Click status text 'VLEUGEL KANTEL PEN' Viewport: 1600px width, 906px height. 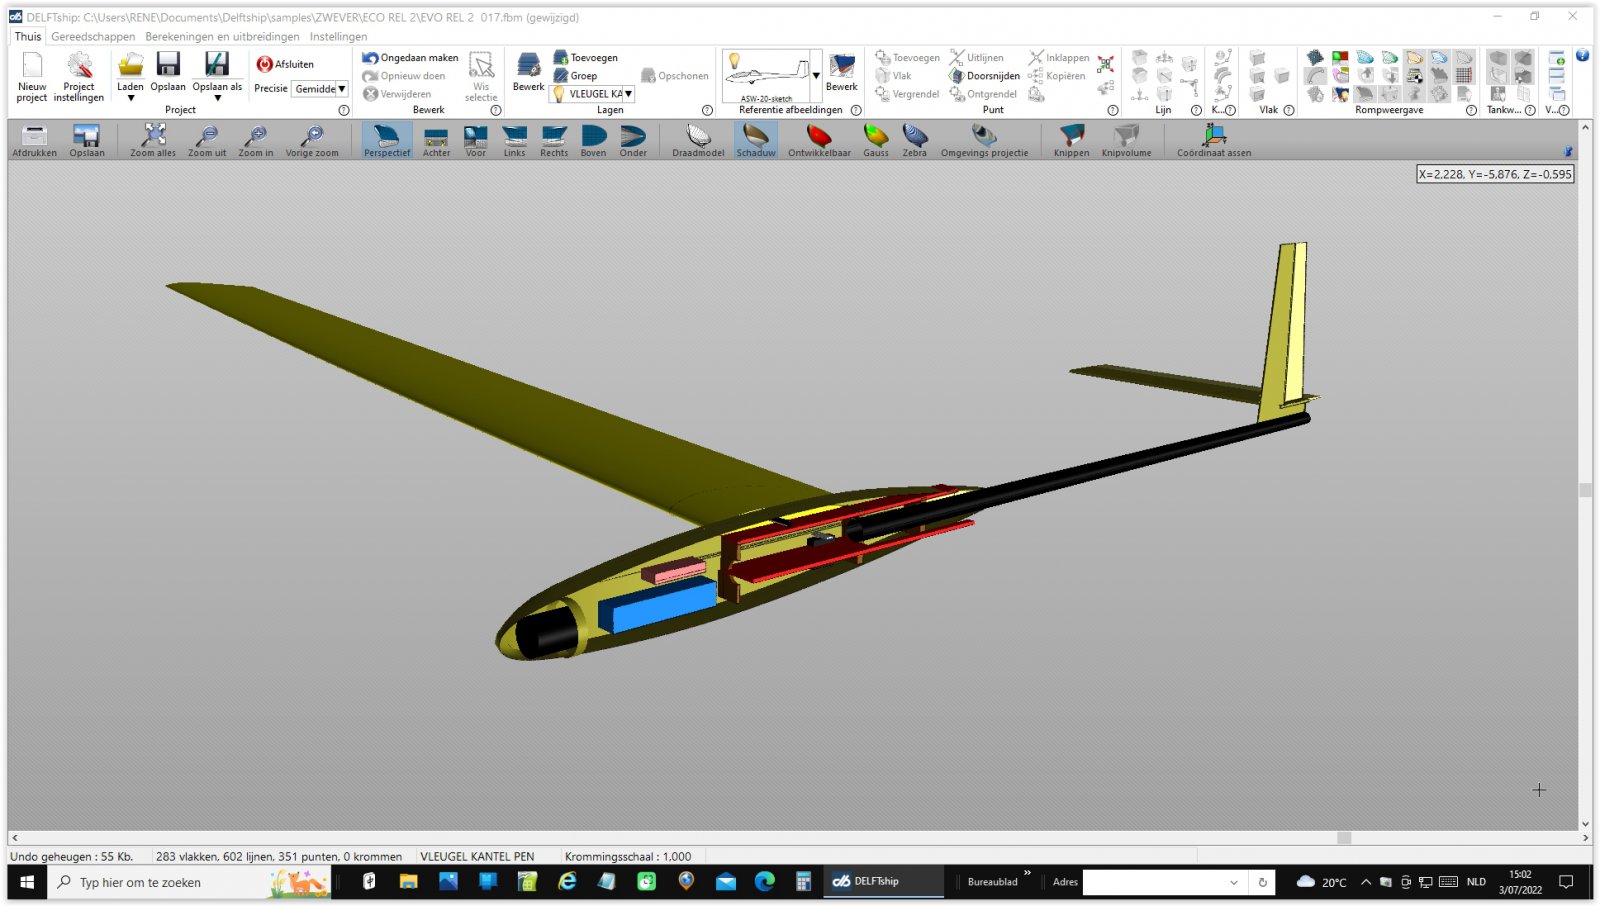click(477, 857)
